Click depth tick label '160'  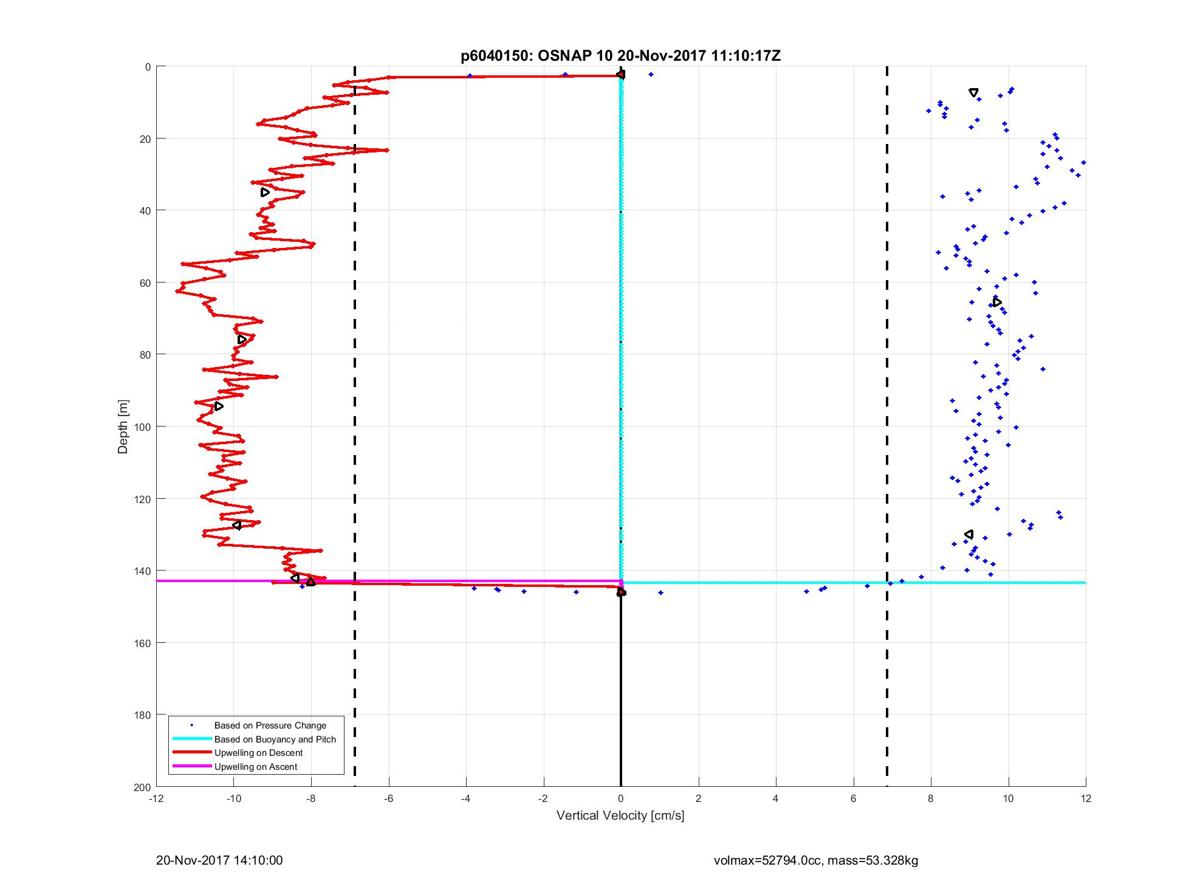pyautogui.click(x=142, y=643)
